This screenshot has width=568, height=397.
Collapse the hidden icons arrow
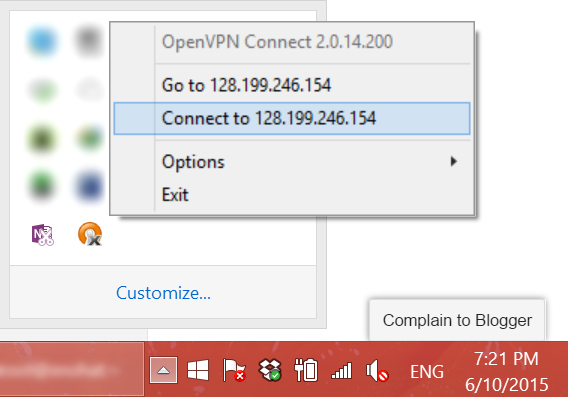[163, 370]
